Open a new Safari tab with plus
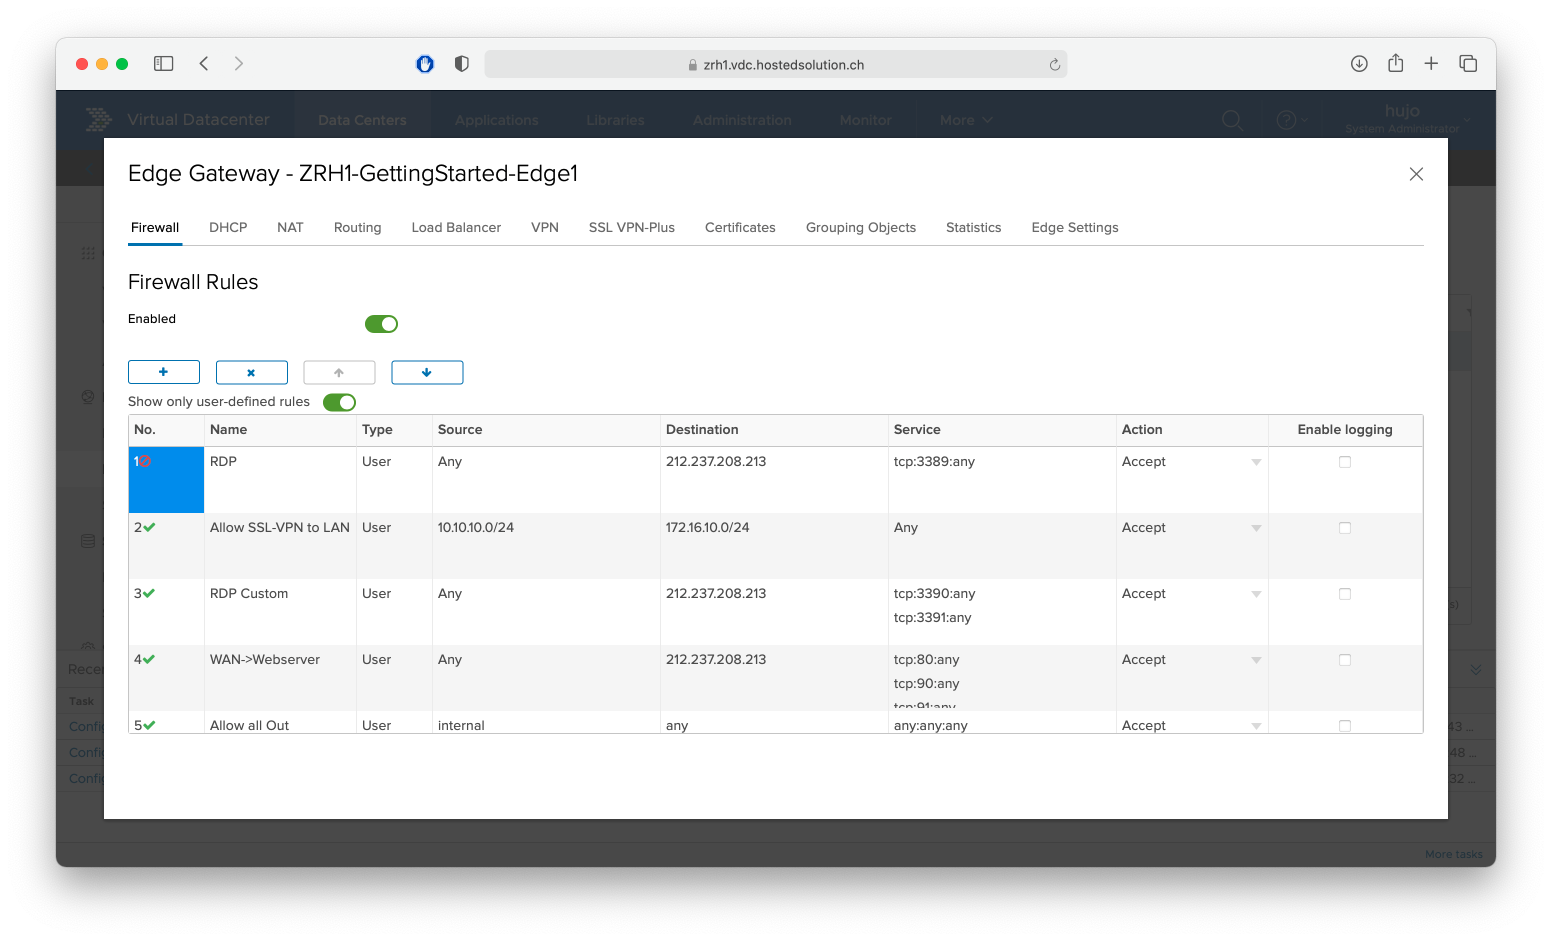1552x941 pixels. (x=1431, y=64)
